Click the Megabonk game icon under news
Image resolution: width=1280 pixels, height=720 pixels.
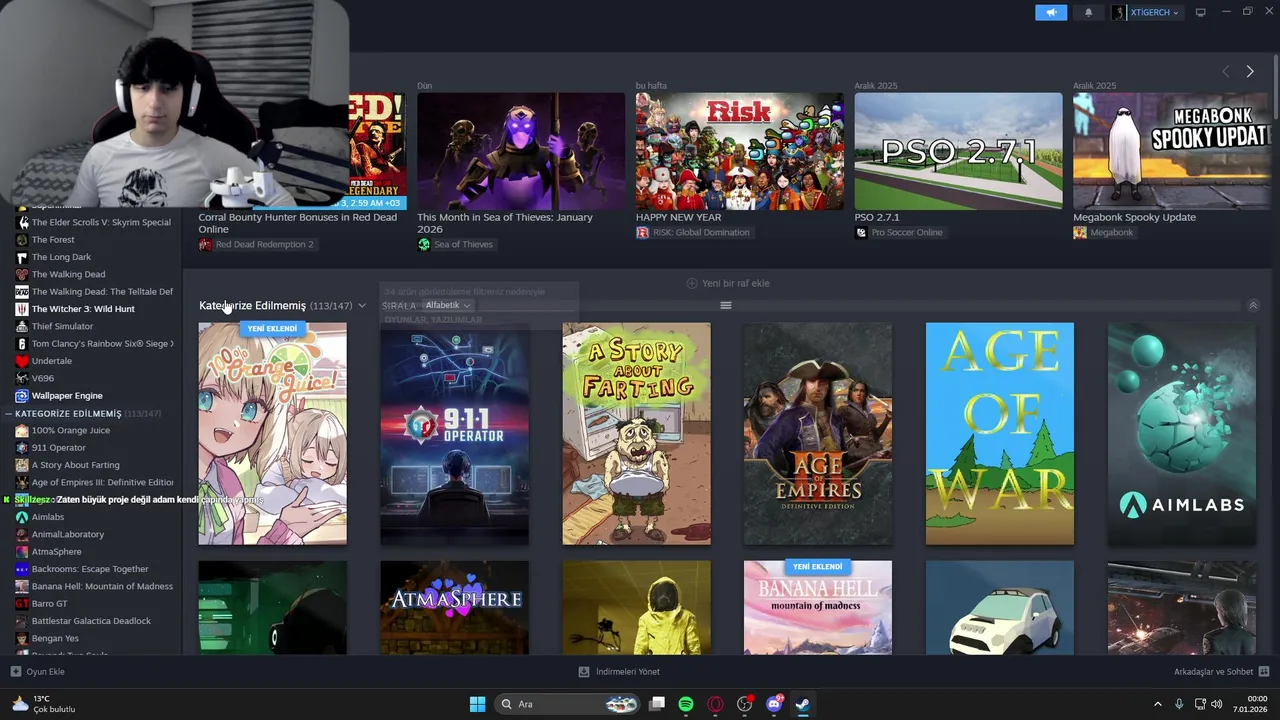tap(1080, 232)
